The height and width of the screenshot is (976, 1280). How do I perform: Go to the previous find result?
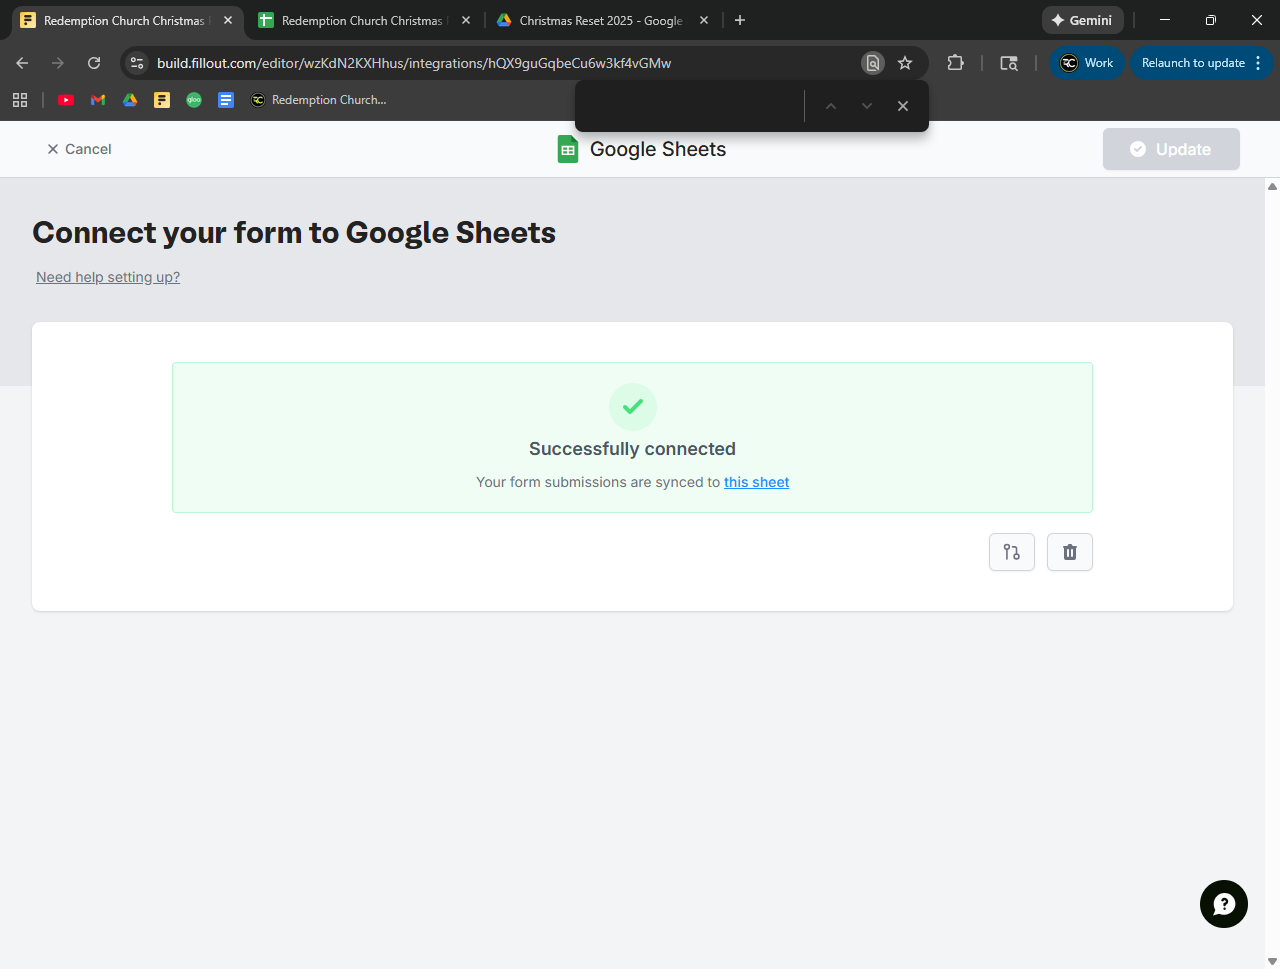coord(830,106)
